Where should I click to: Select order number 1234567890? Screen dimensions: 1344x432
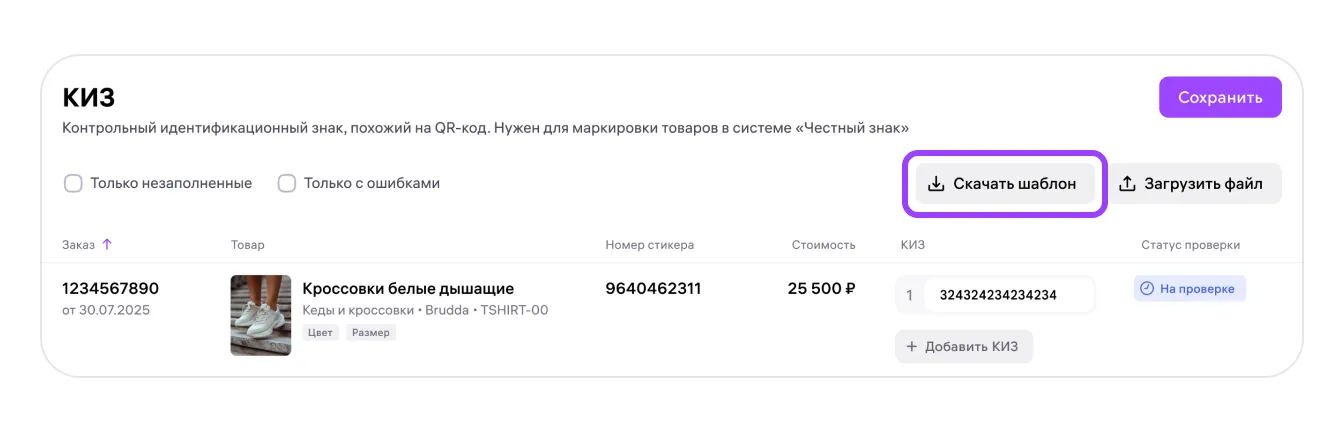(x=110, y=289)
